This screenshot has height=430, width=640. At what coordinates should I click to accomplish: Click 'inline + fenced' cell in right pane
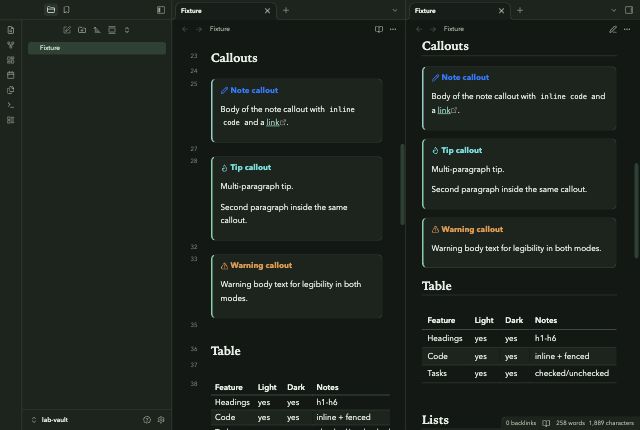[562, 357]
